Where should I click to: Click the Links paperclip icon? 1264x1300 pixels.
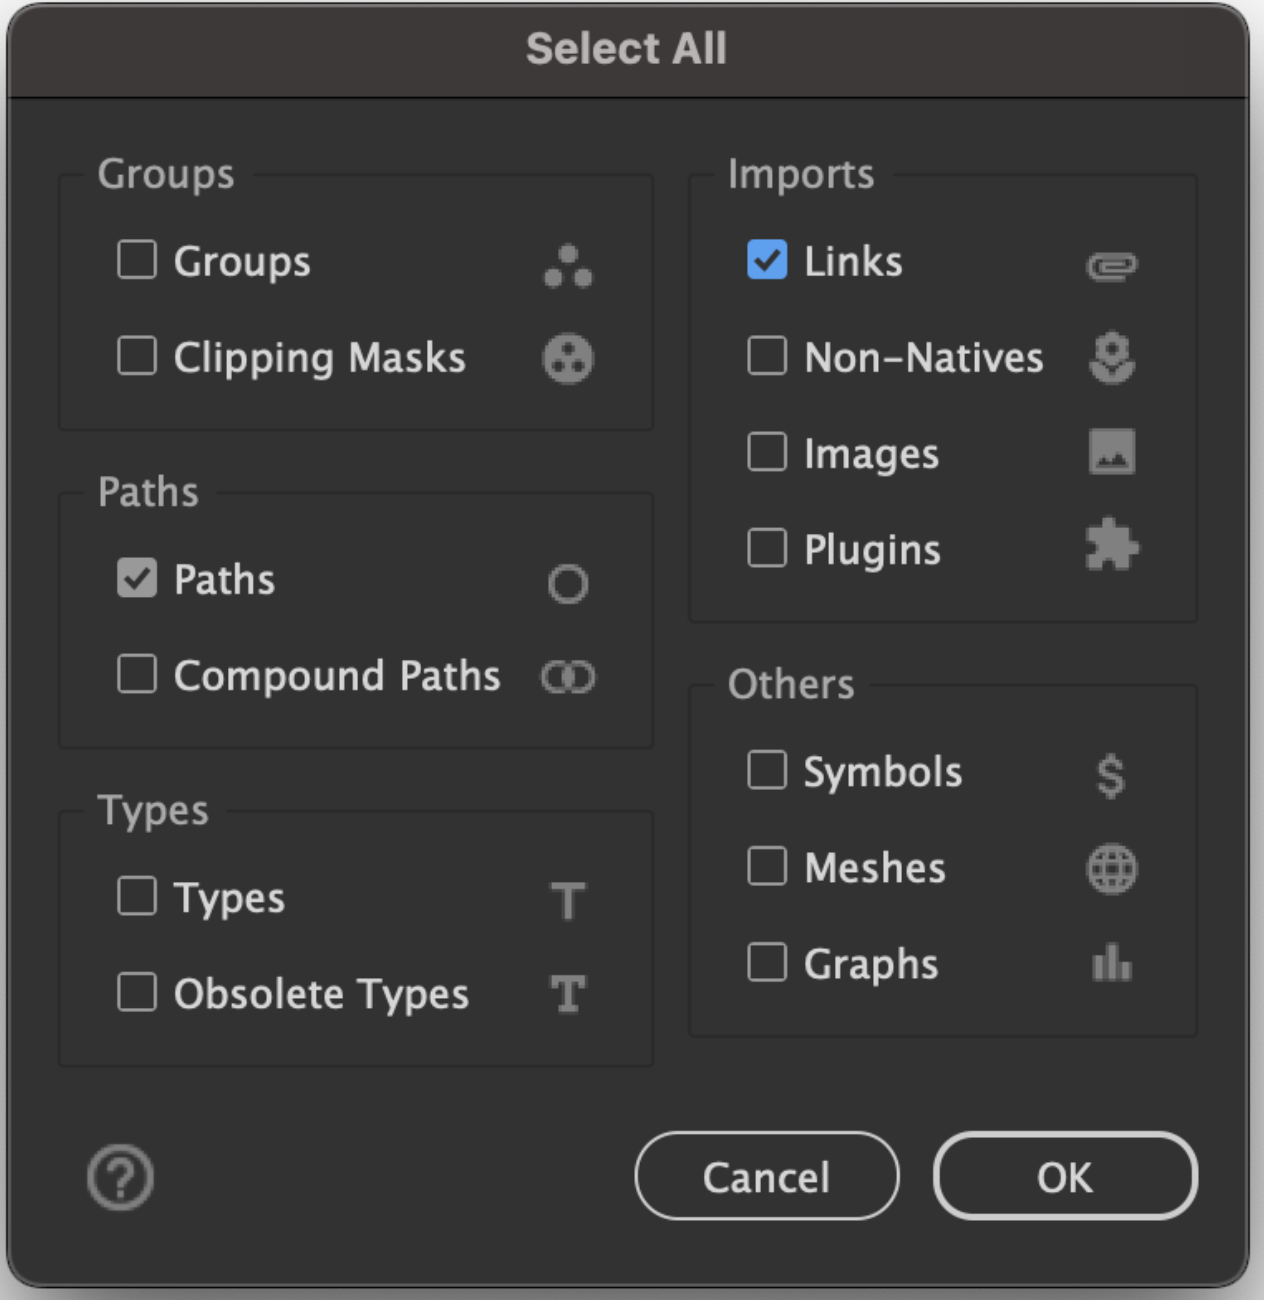(x=1111, y=266)
